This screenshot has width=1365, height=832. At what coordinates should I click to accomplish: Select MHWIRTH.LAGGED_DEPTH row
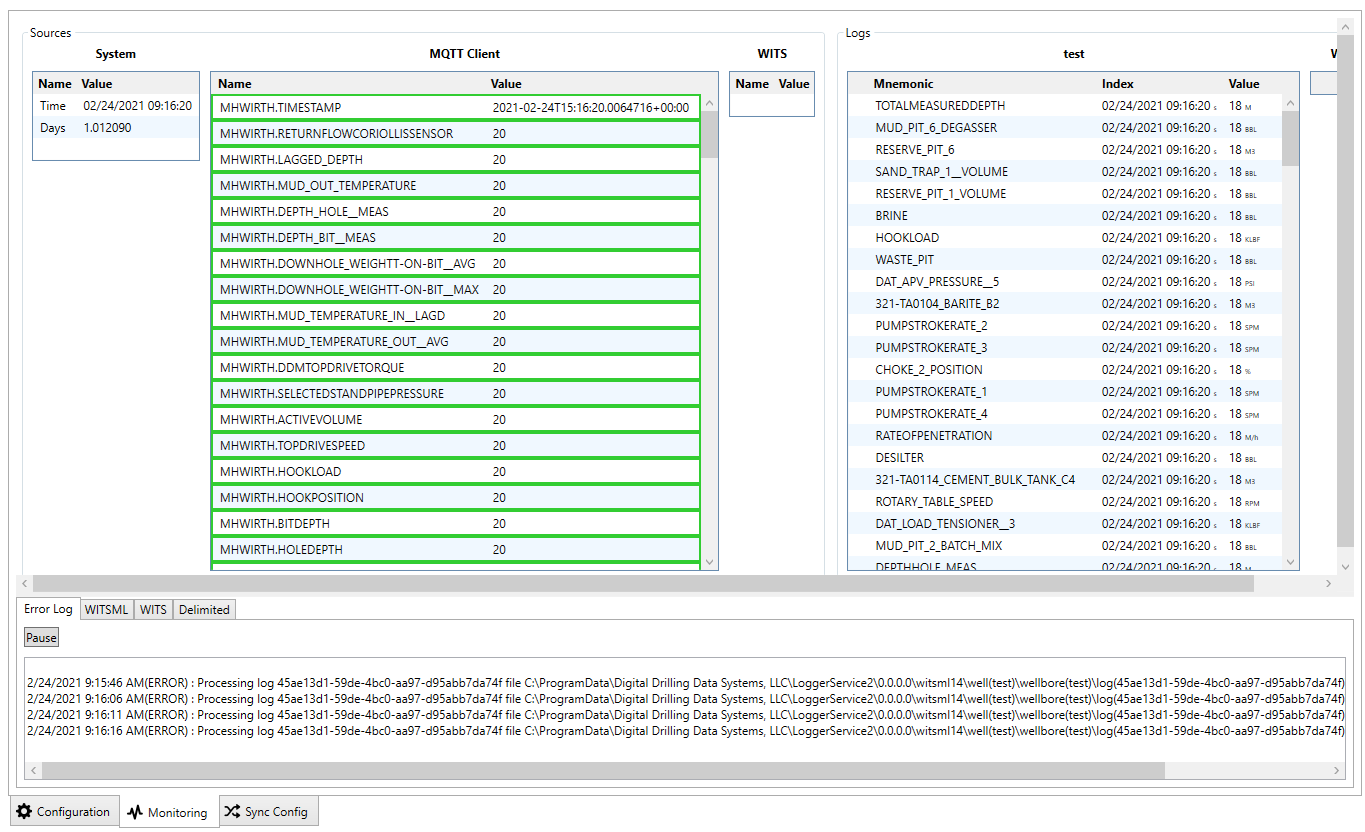456,159
